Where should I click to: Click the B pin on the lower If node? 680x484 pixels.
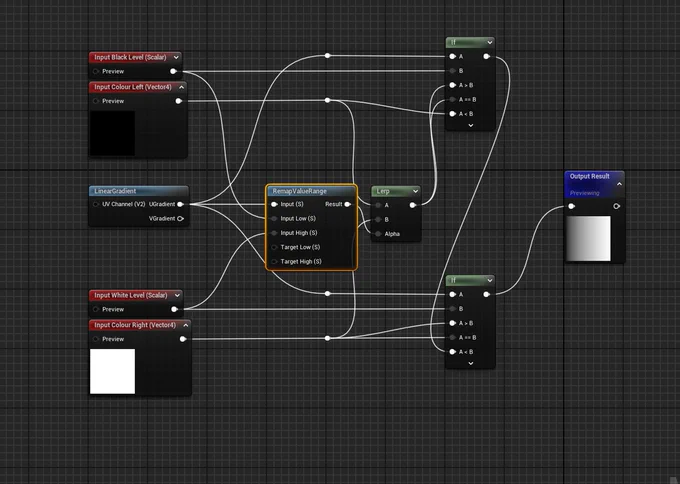point(453,309)
